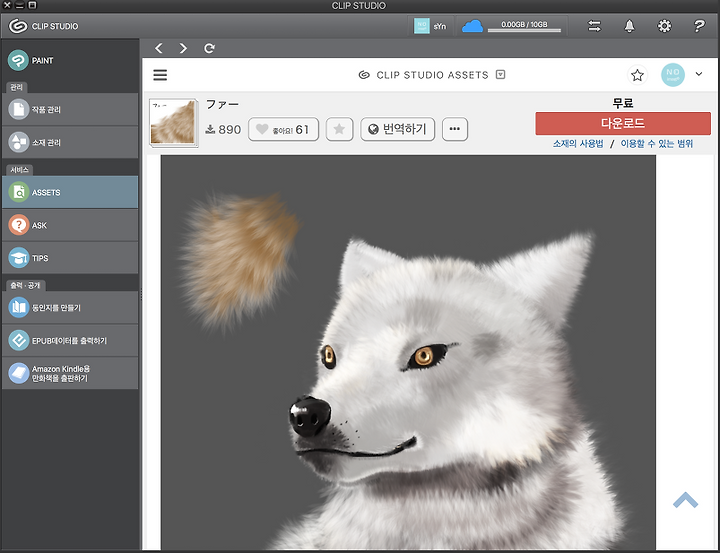720x553 pixels.
Task: Click the 무료 price label
Action: [x=623, y=103]
